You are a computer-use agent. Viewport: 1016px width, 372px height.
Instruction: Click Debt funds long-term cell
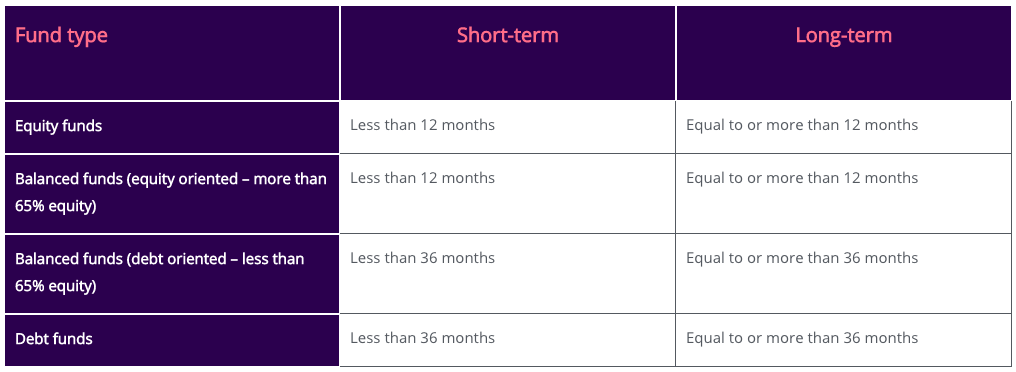pos(844,340)
